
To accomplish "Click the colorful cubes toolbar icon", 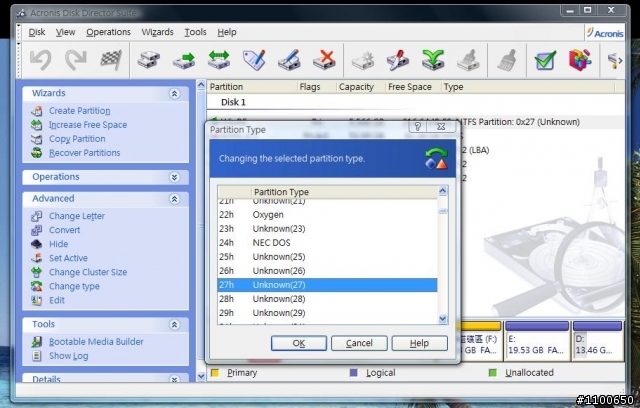I will coord(580,60).
